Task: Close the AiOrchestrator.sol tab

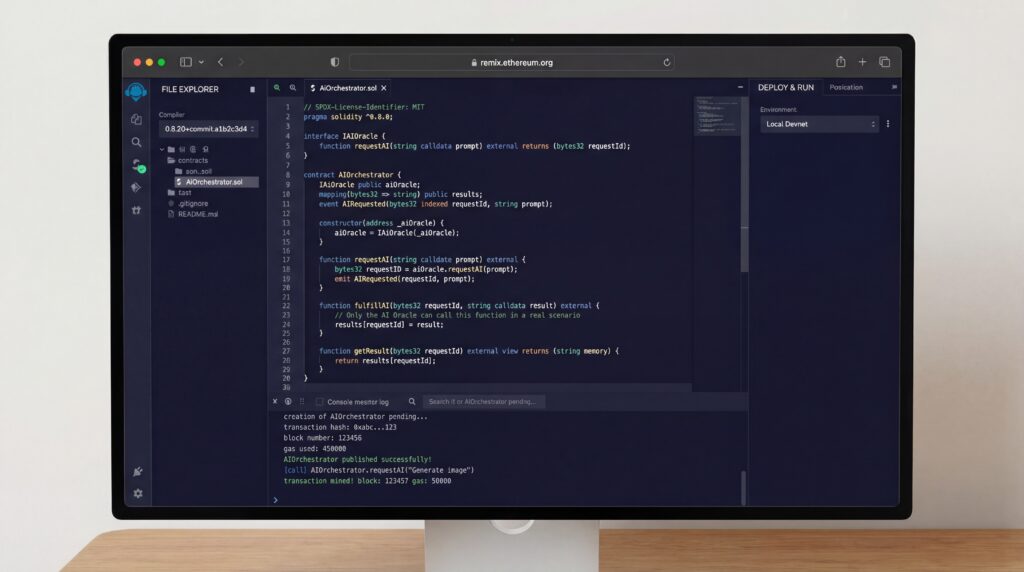Action: pyautogui.click(x=384, y=88)
